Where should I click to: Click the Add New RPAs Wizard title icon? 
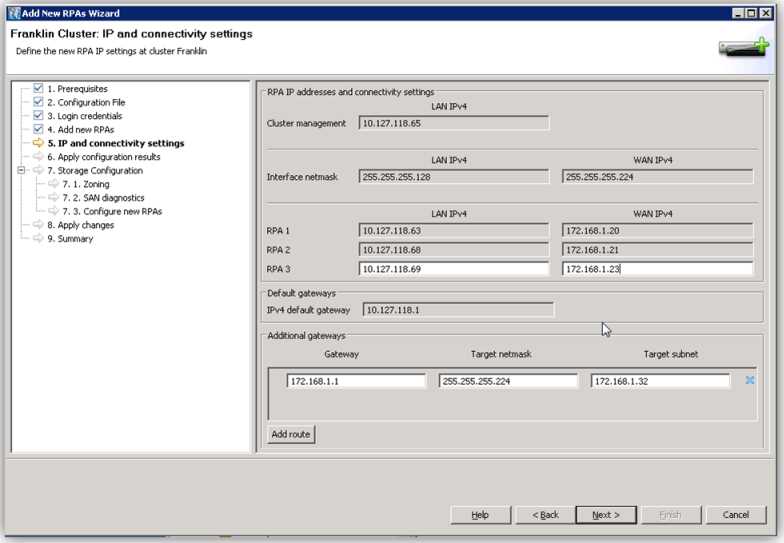tap(14, 13)
